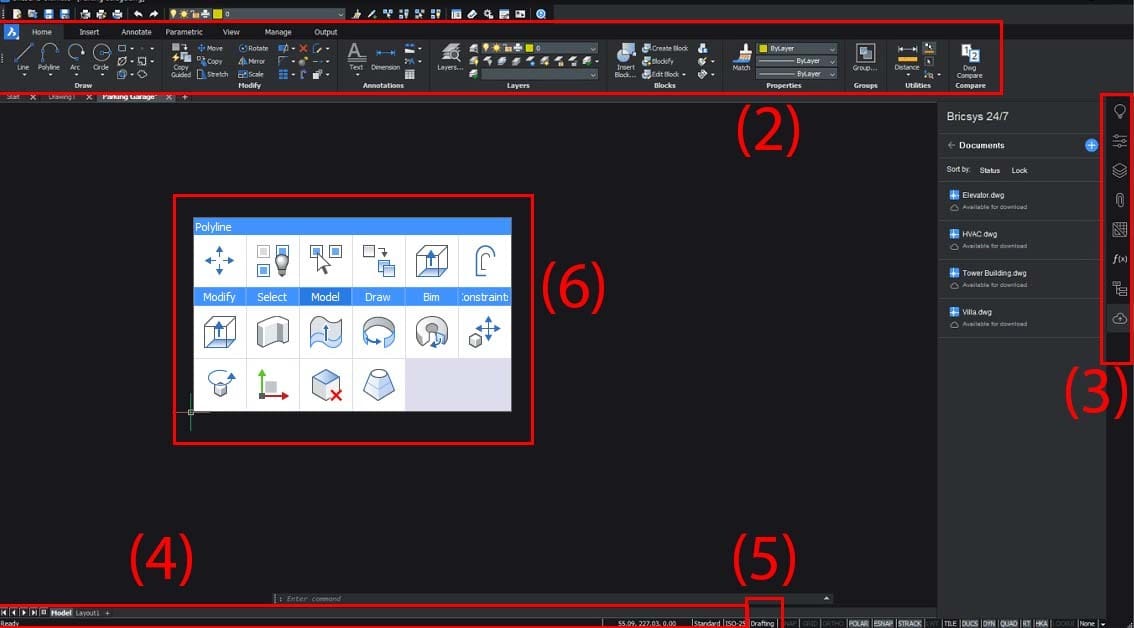Select the Create Block tool
This screenshot has height=628, width=1134.
coord(664,47)
